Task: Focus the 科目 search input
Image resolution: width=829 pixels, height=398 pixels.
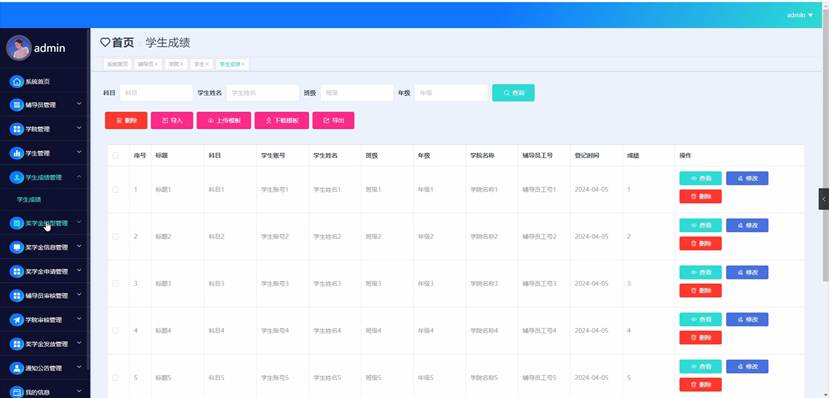Action: click(156, 92)
